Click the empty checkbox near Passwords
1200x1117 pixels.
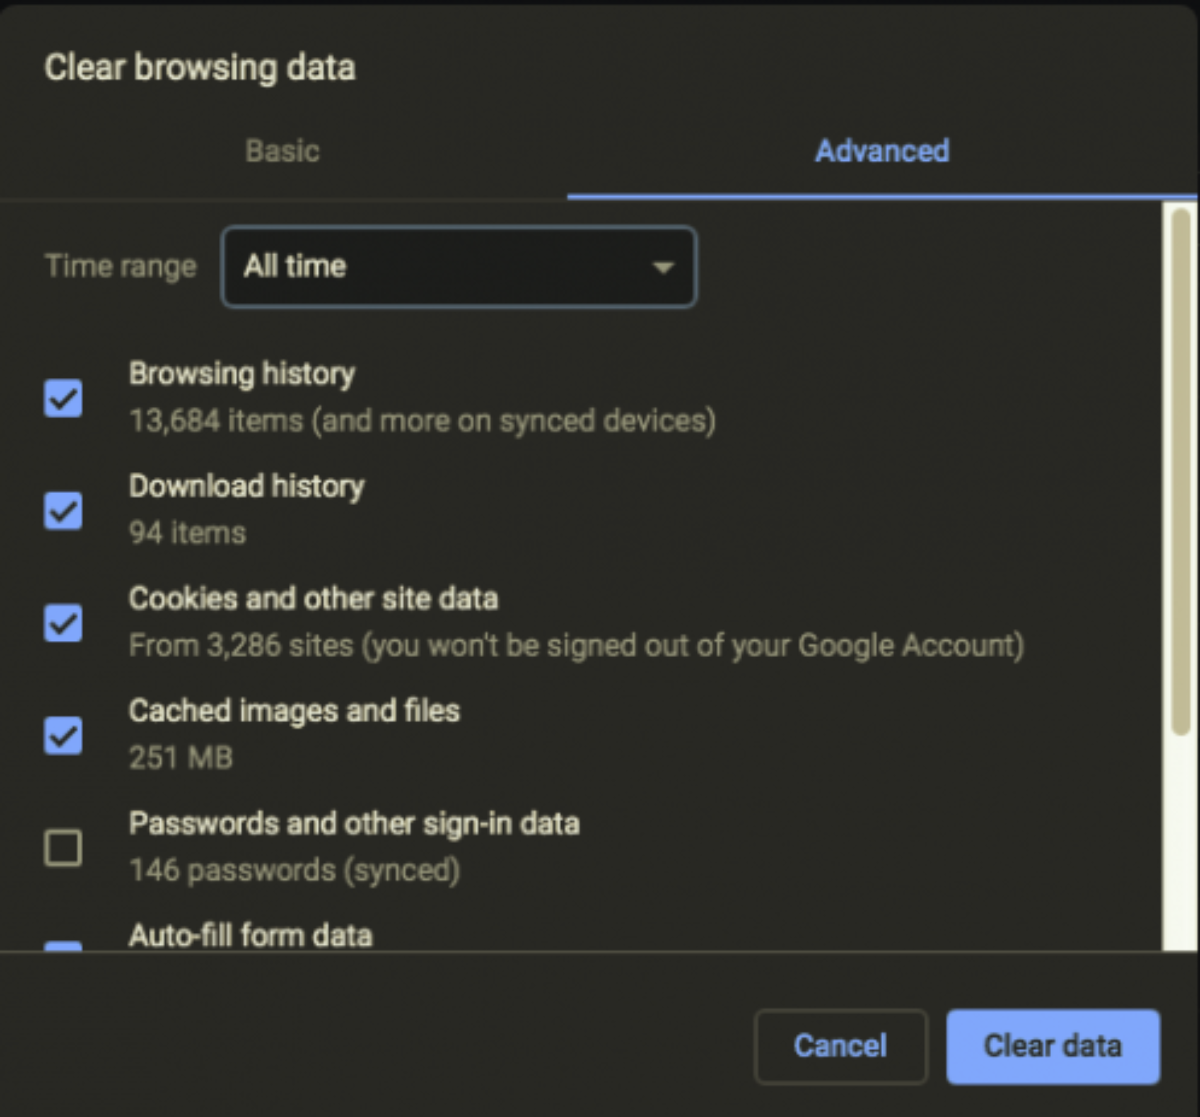63,847
